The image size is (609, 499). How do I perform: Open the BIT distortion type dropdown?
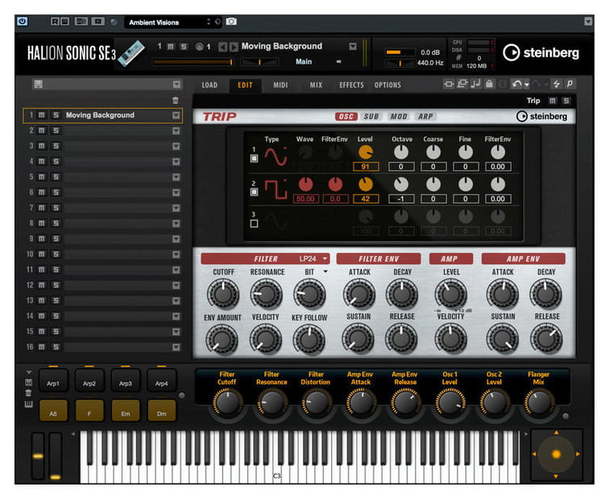click(x=325, y=271)
